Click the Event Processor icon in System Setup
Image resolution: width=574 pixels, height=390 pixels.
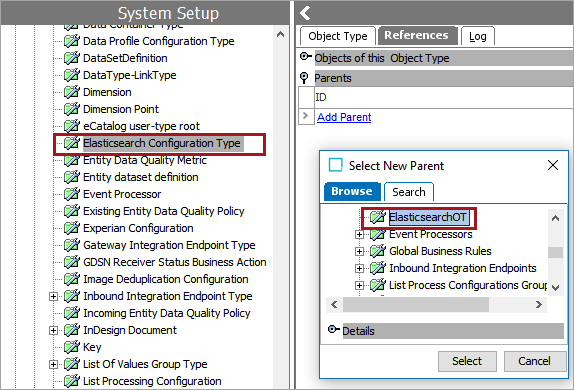[71, 194]
